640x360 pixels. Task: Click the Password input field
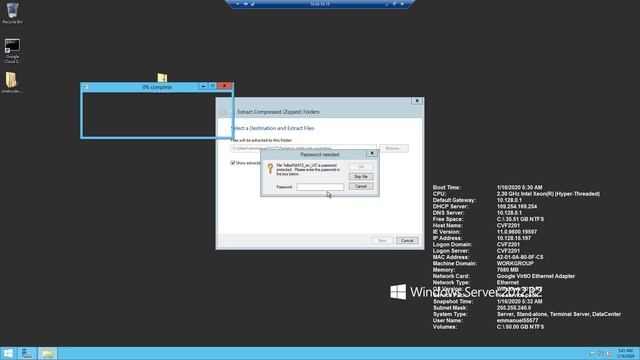(320, 187)
